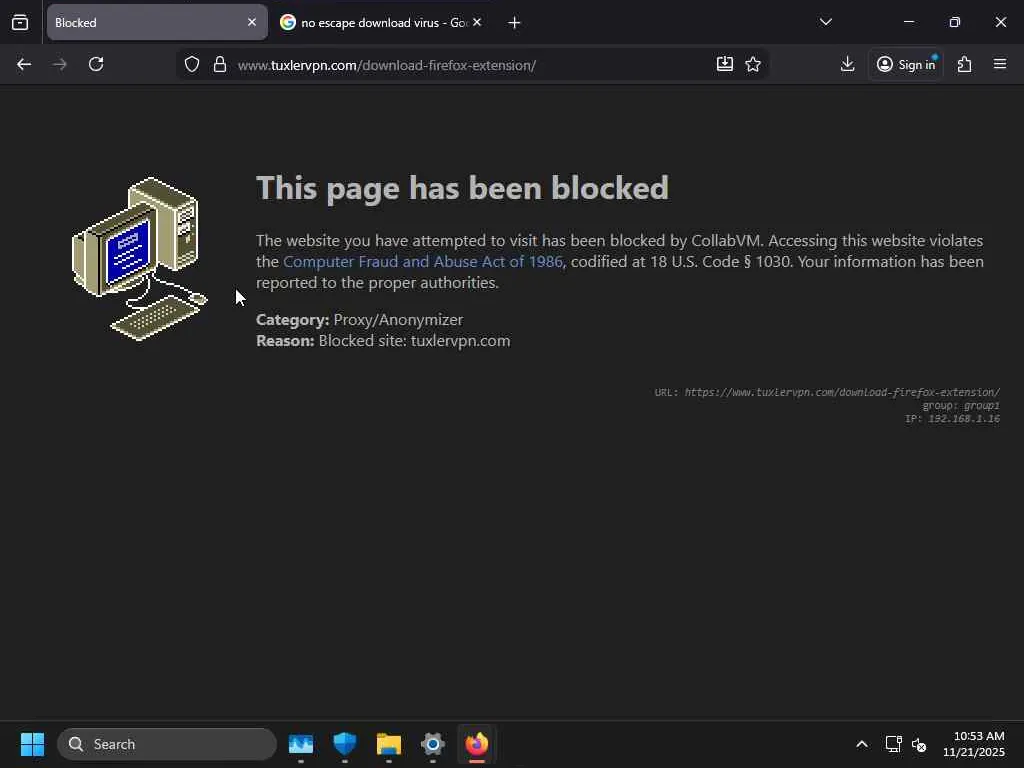The image size is (1024, 768).
Task: Click the blocked URL debug line
Action: [x=827, y=392]
